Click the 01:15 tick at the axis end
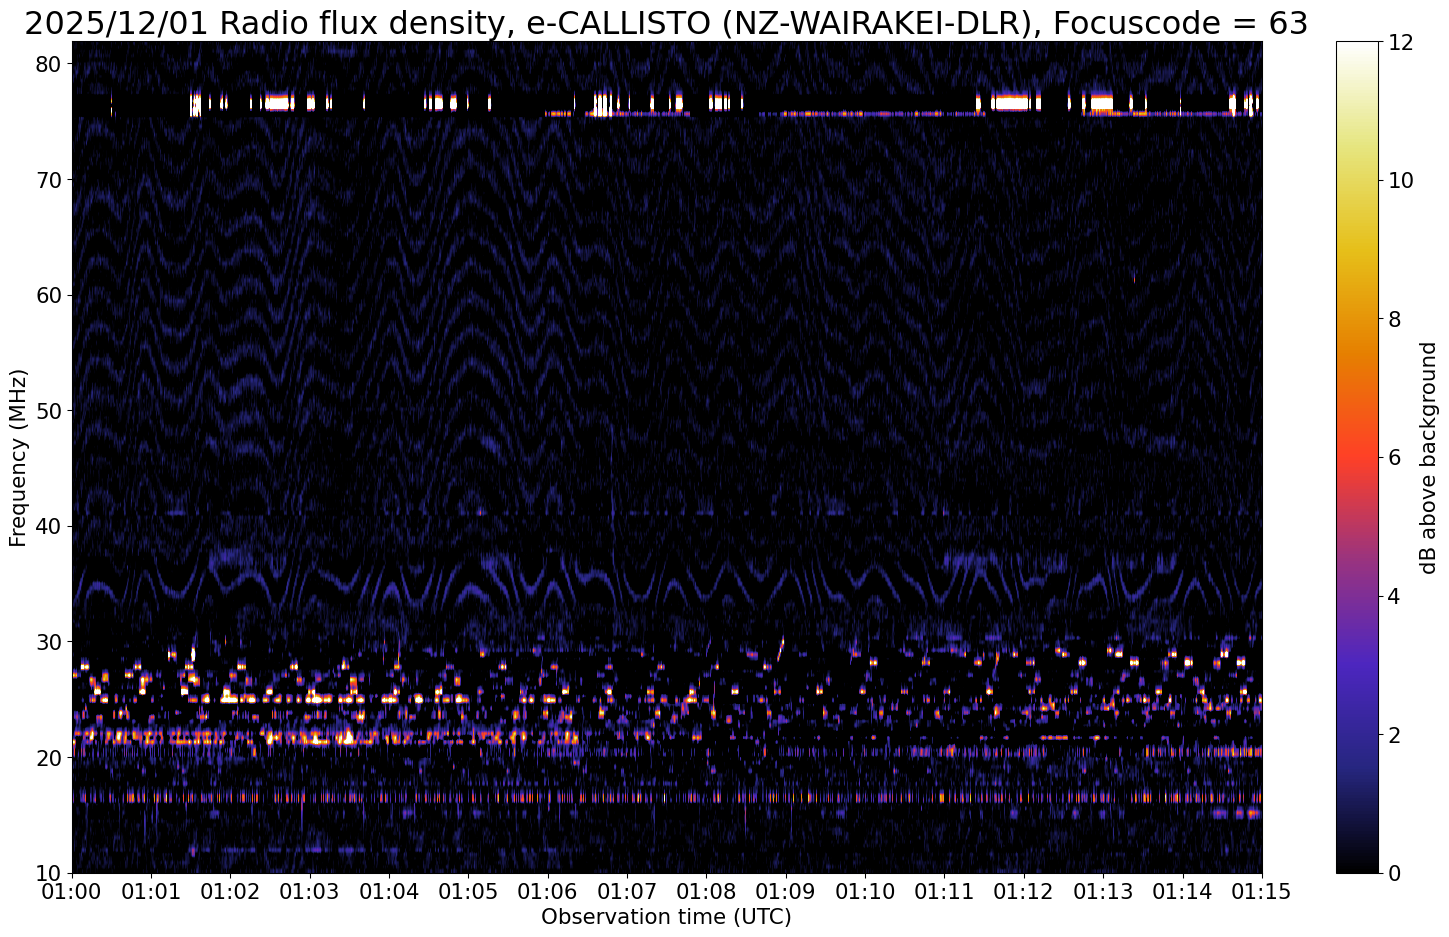Image resolution: width=1449 pixels, height=937 pixels. pos(1261,889)
